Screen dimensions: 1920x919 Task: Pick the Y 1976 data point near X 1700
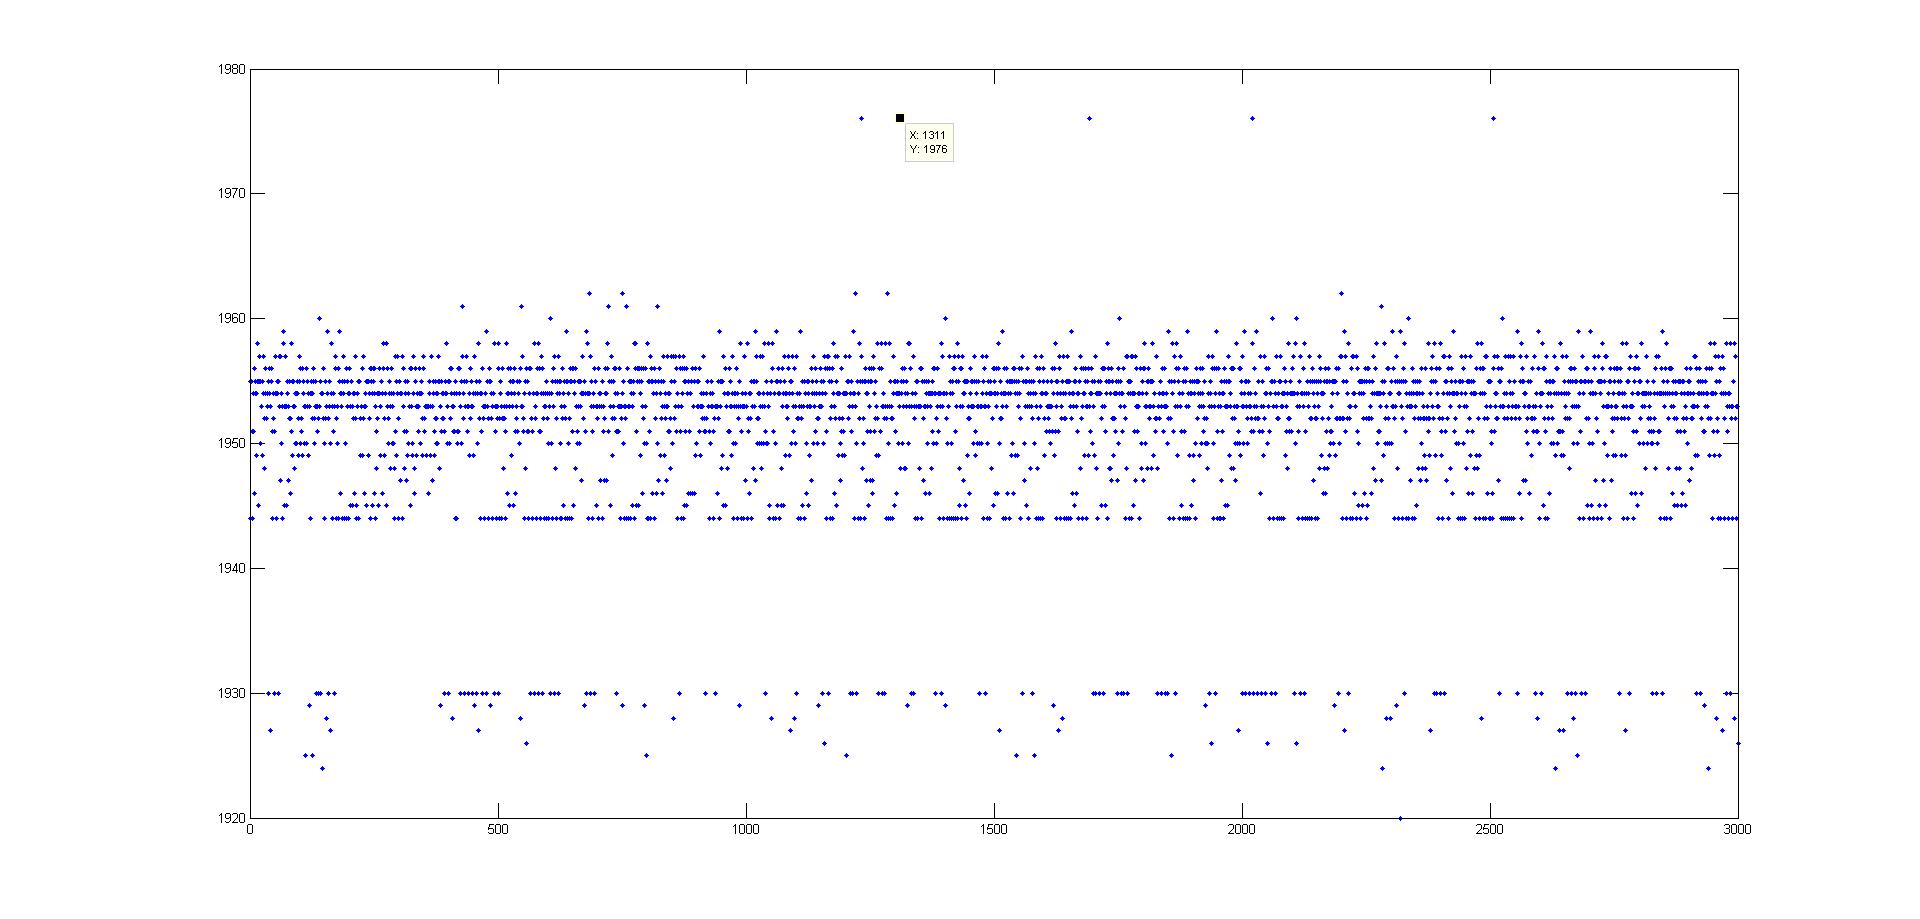(1089, 118)
